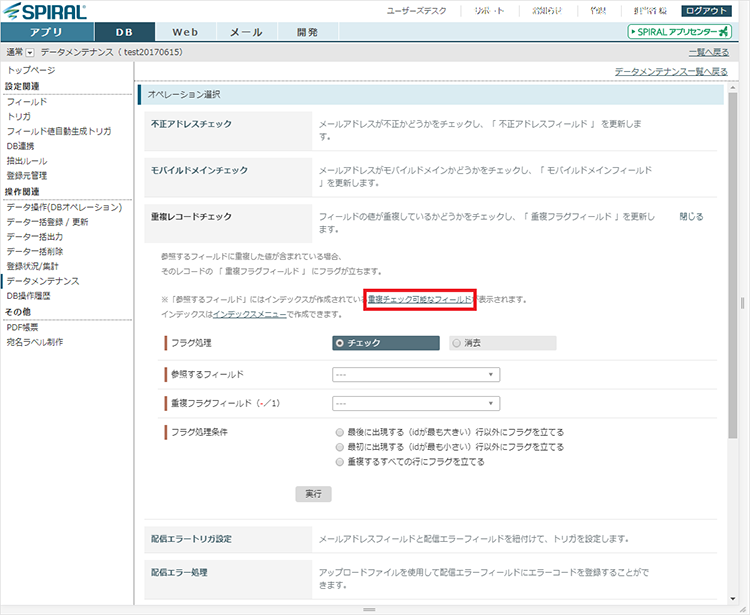Select the チェック flag processing option
The image size is (750, 615).
386,343
